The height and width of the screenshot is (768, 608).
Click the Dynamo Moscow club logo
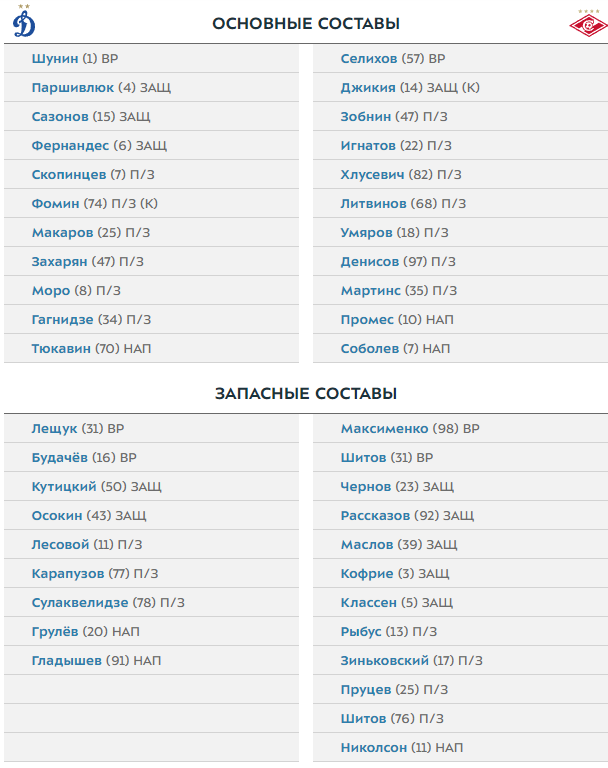[24, 22]
